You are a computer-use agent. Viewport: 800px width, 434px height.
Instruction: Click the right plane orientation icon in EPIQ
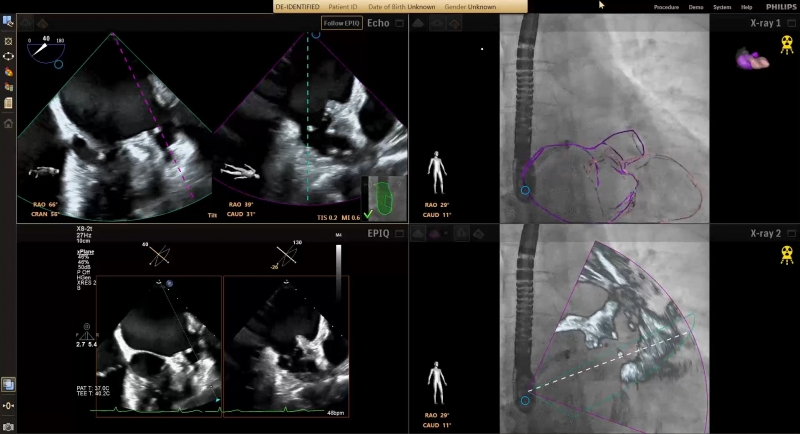pos(287,254)
